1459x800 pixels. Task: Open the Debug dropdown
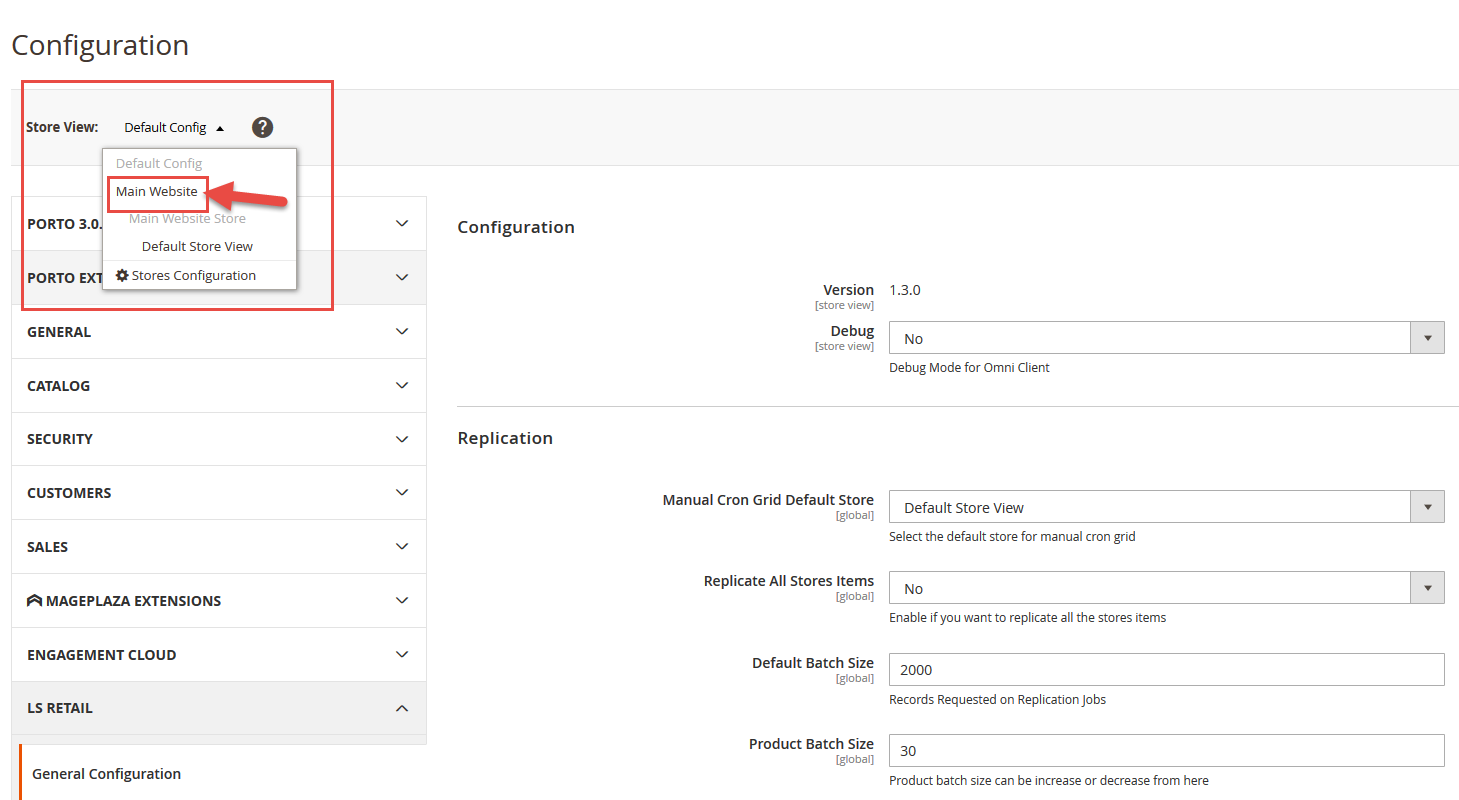(x=1166, y=339)
